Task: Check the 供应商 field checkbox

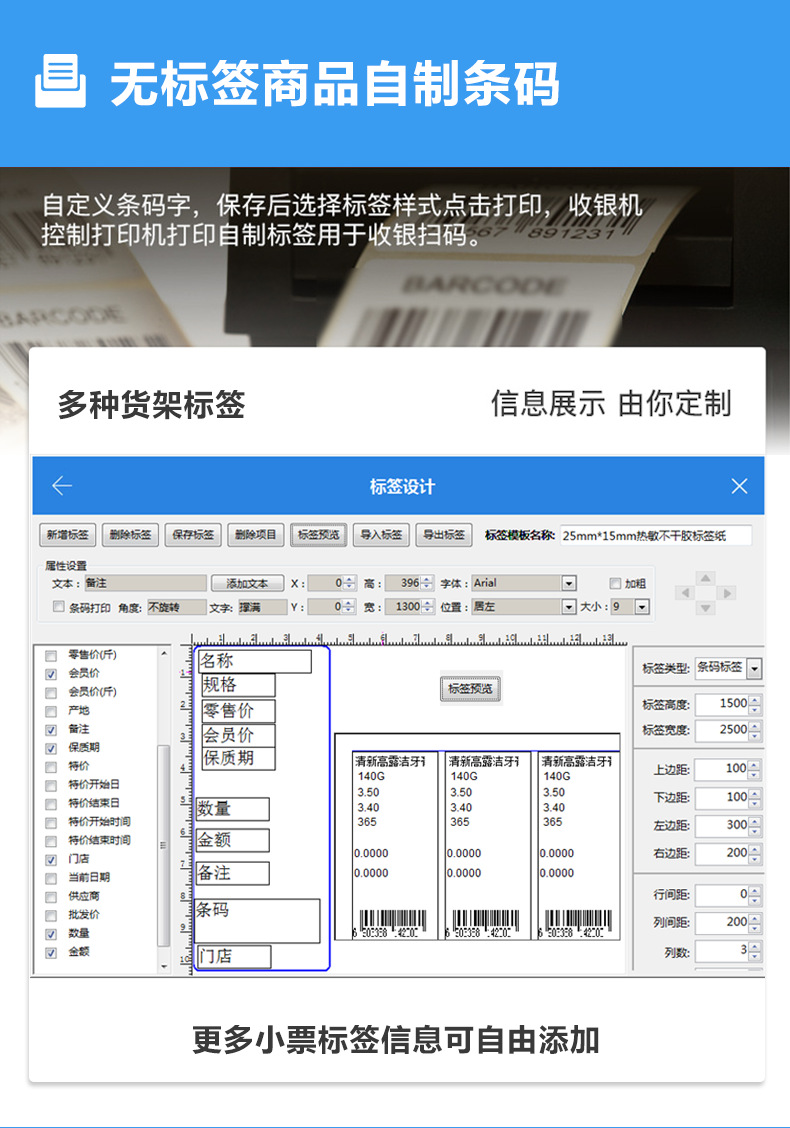Action: [51, 897]
